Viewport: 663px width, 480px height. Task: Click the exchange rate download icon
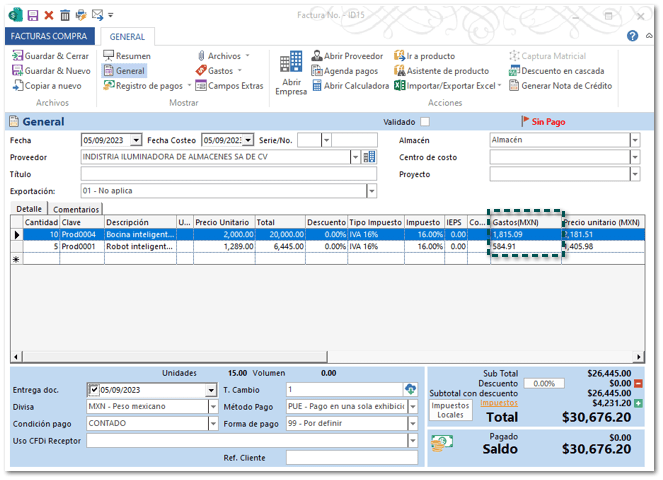coord(410,389)
